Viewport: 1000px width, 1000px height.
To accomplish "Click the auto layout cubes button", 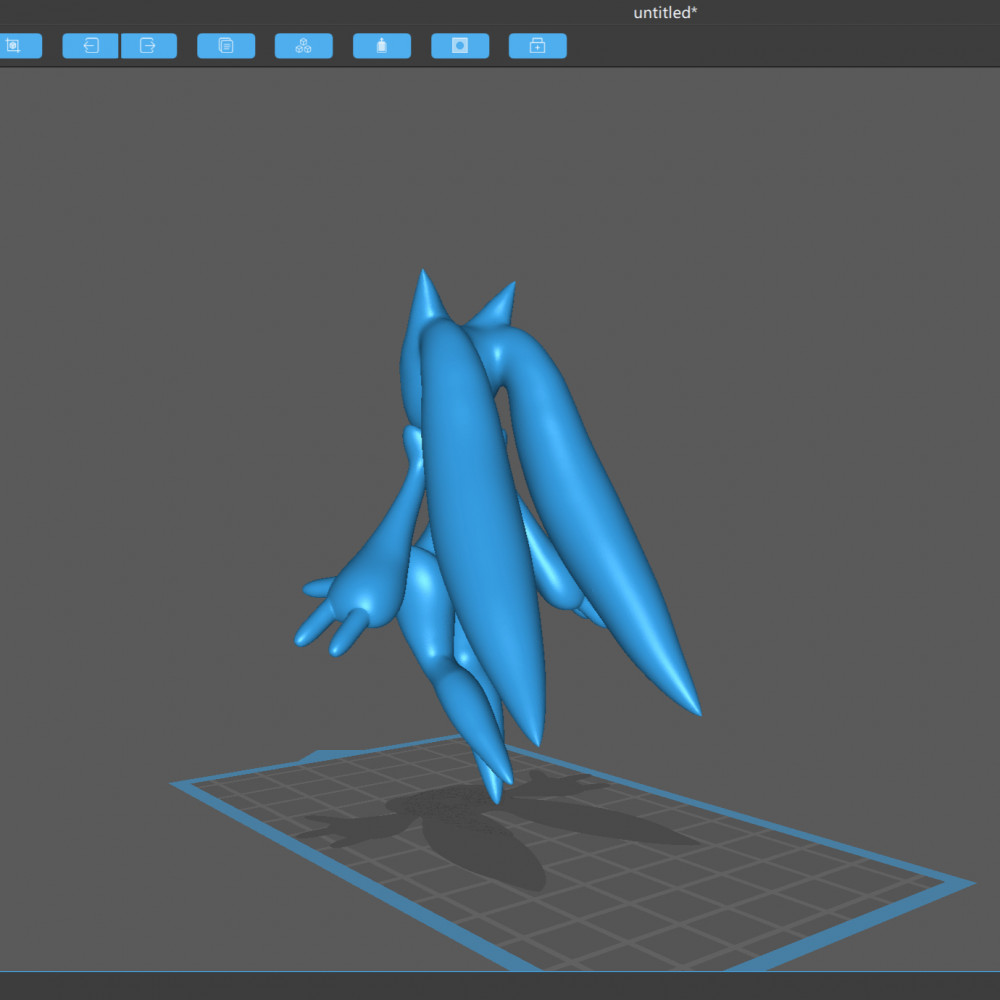I will pyautogui.click(x=304, y=46).
